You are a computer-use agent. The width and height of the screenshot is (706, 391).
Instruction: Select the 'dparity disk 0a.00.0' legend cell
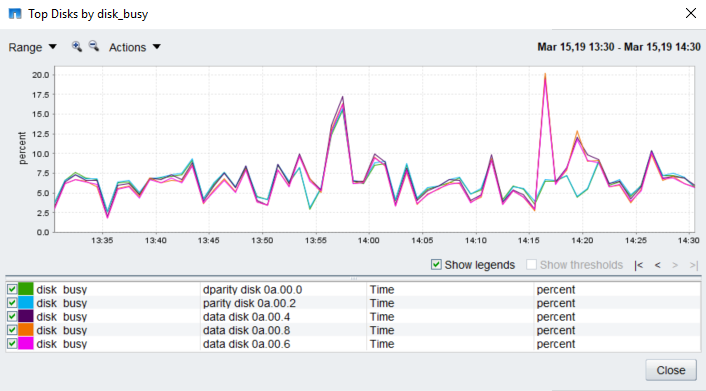click(283, 289)
